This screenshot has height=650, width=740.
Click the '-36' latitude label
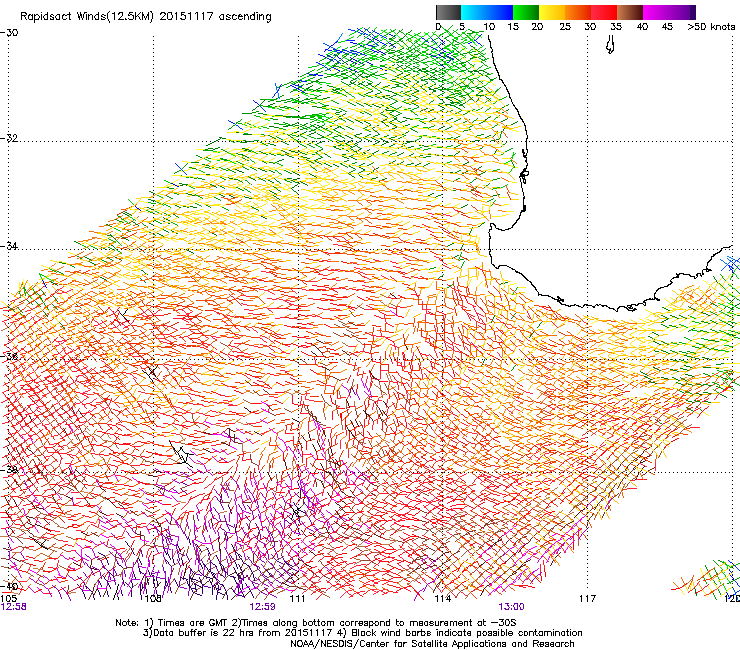point(9,356)
